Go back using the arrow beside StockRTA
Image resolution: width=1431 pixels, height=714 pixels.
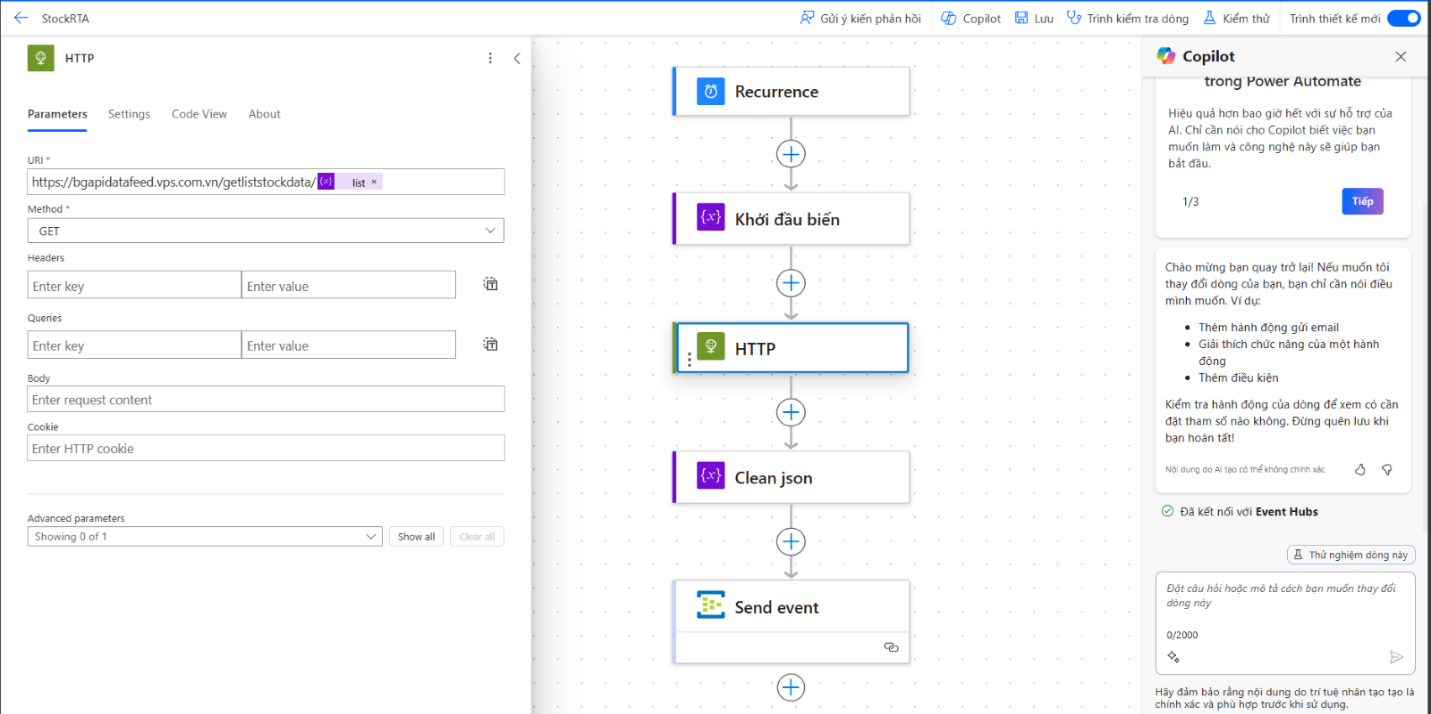tap(20, 18)
